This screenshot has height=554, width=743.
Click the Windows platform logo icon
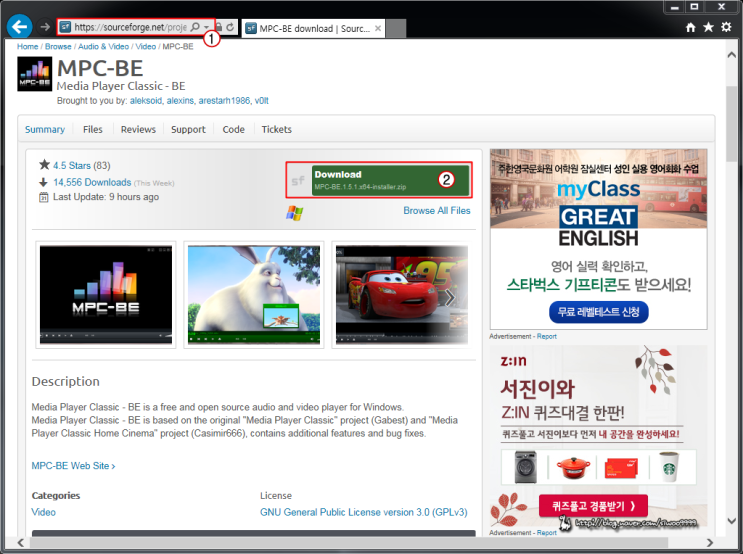(294, 212)
